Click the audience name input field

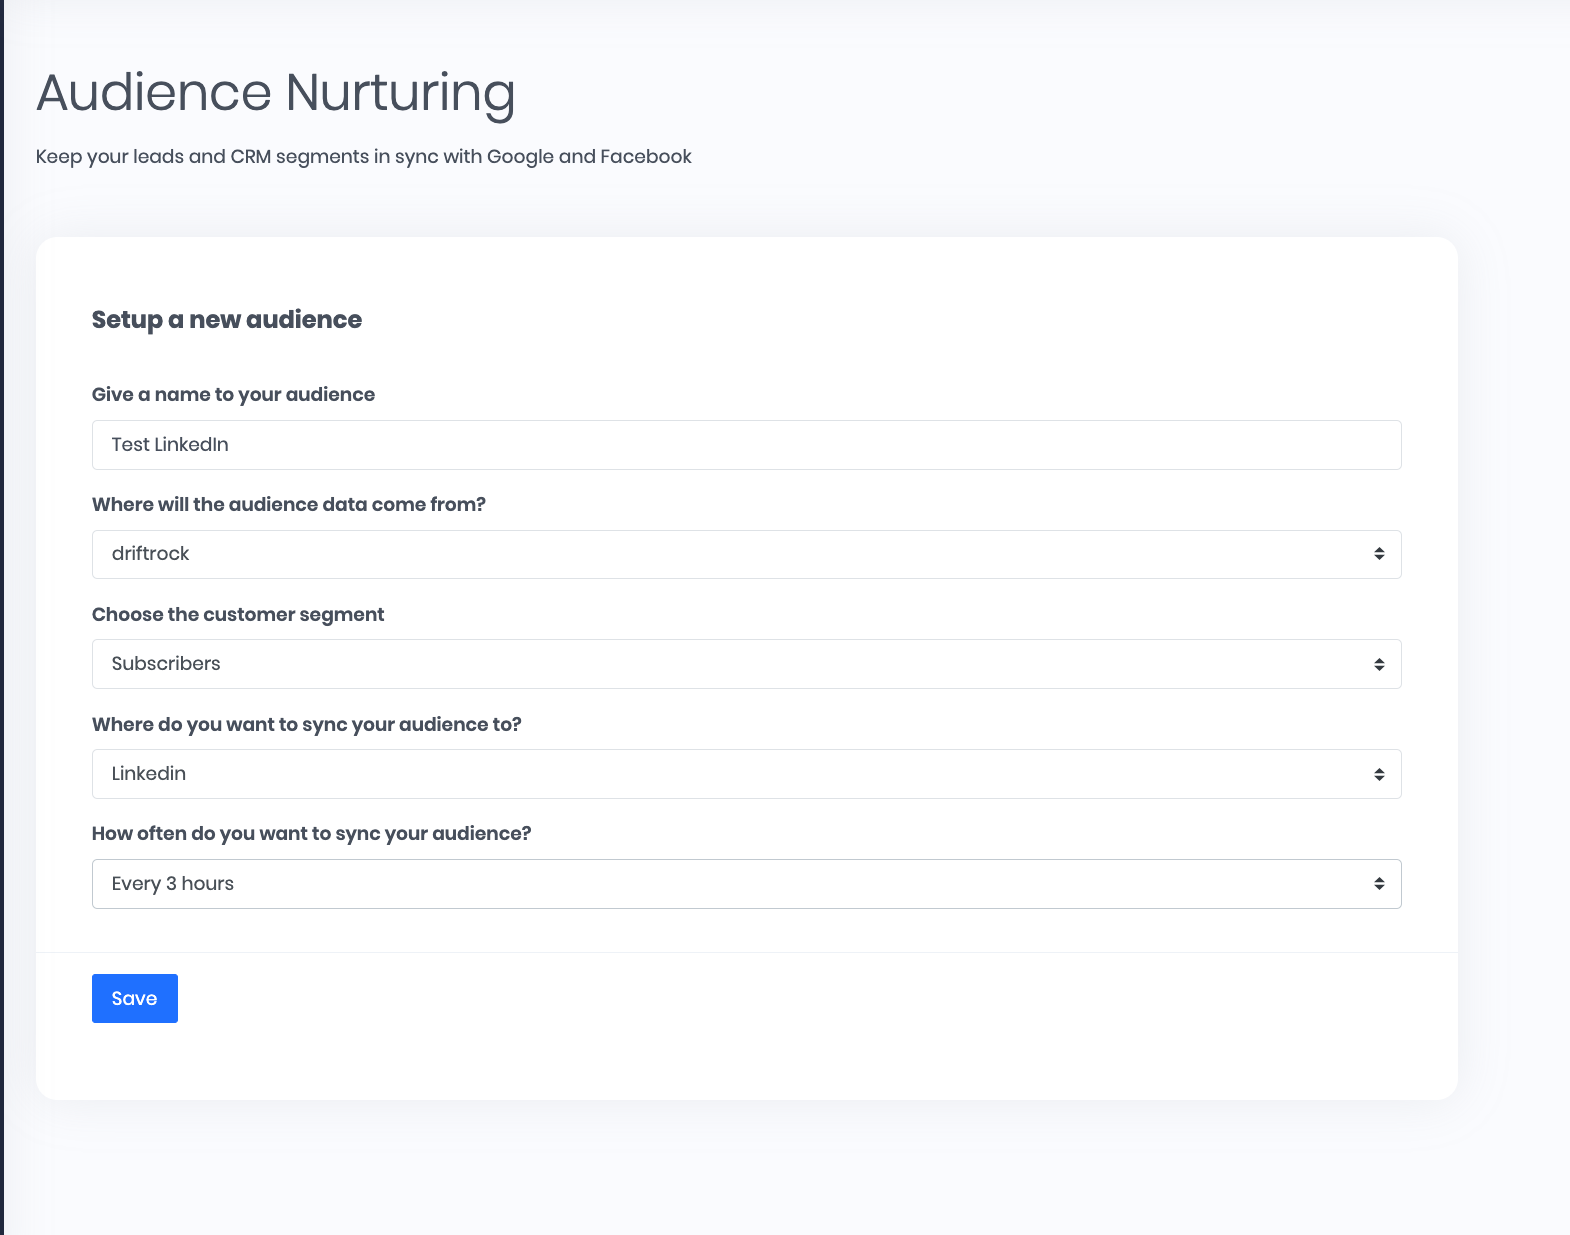[x=746, y=445]
